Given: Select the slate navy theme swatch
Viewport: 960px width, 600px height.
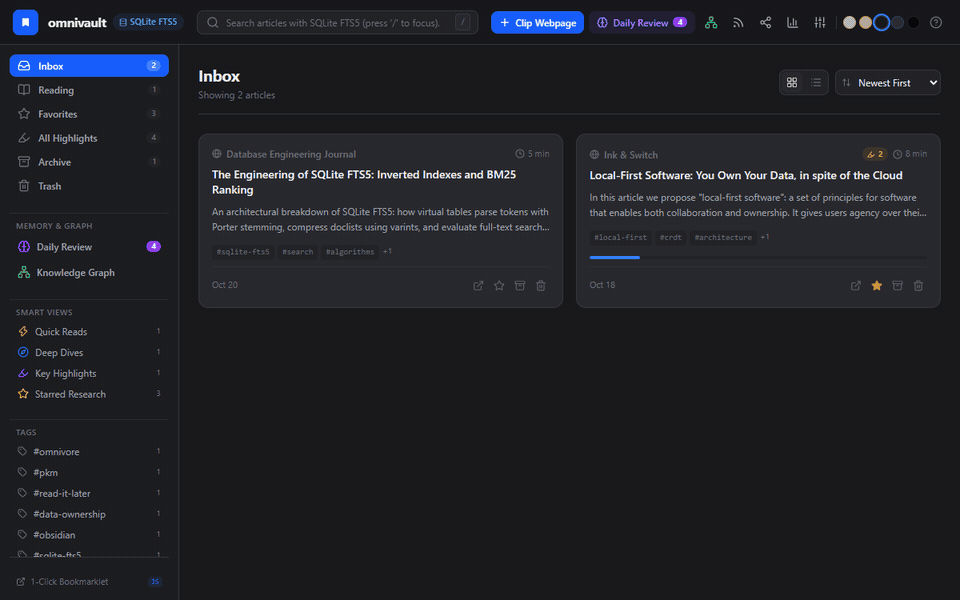Looking at the screenshot, I should pyautogui.click(x=898, y=23).
